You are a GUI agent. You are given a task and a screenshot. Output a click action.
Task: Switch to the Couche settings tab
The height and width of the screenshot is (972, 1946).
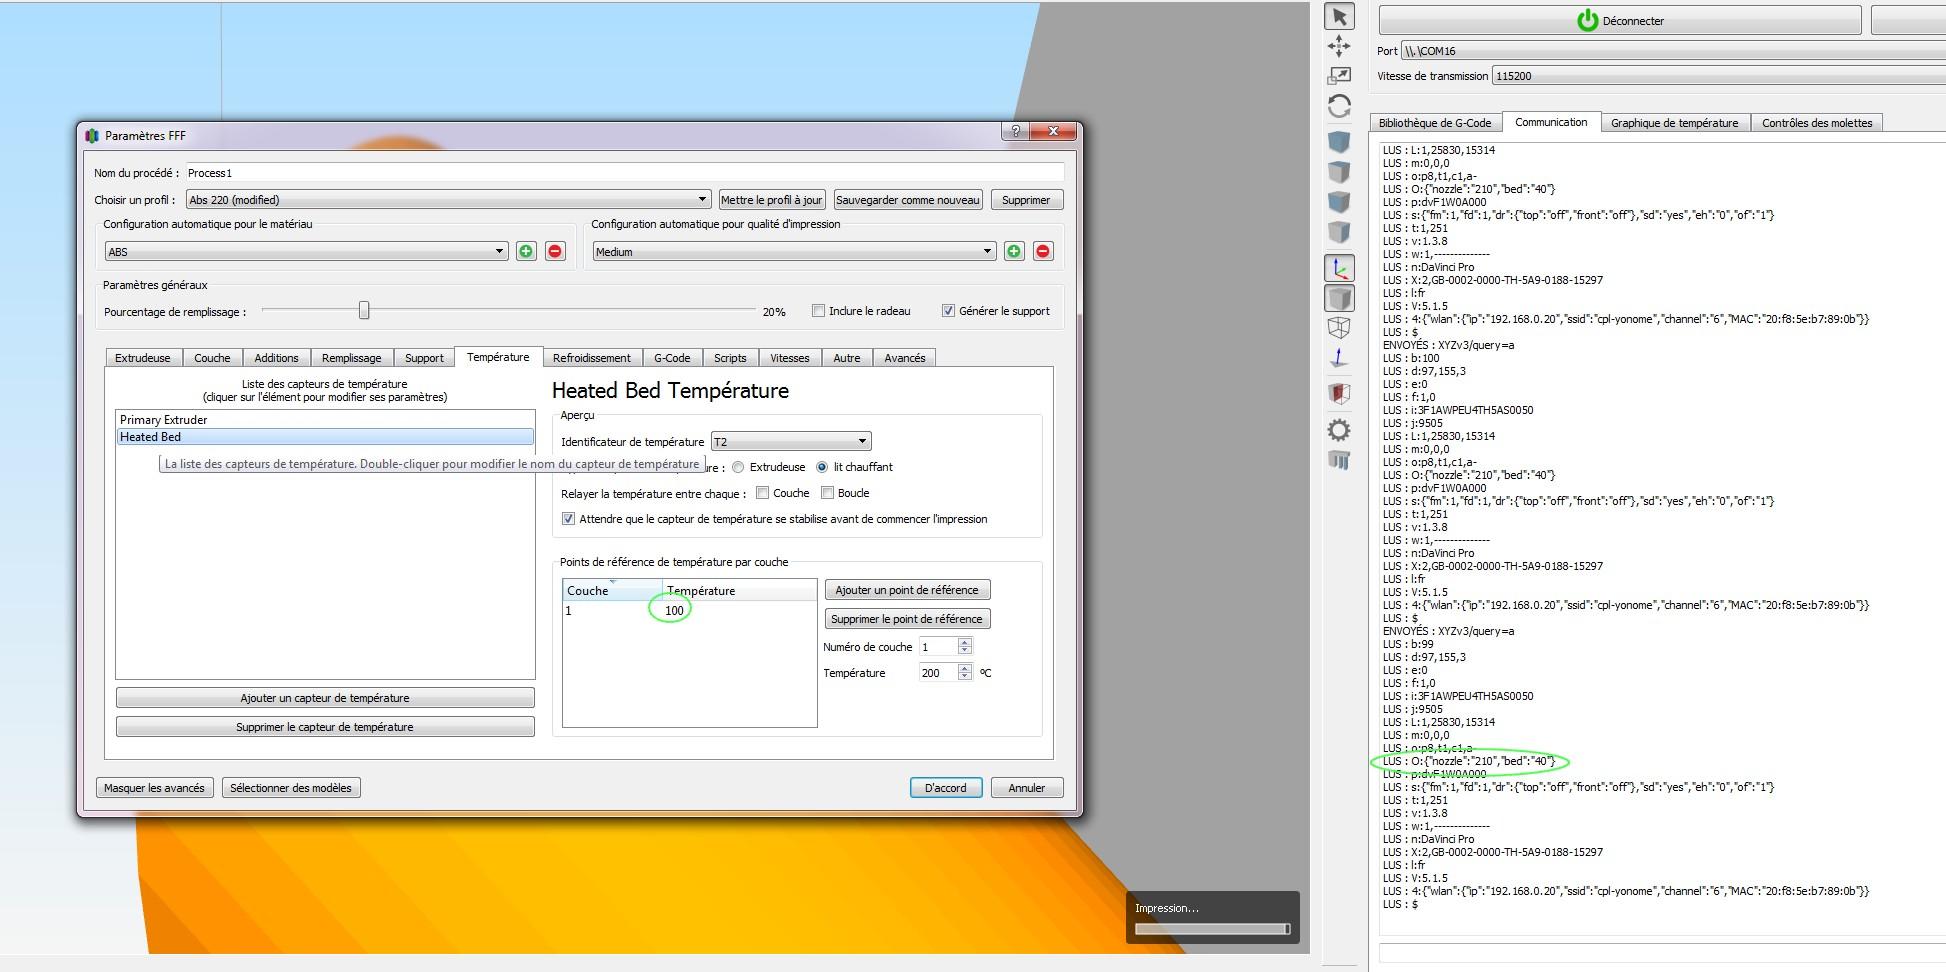(212, 358)
